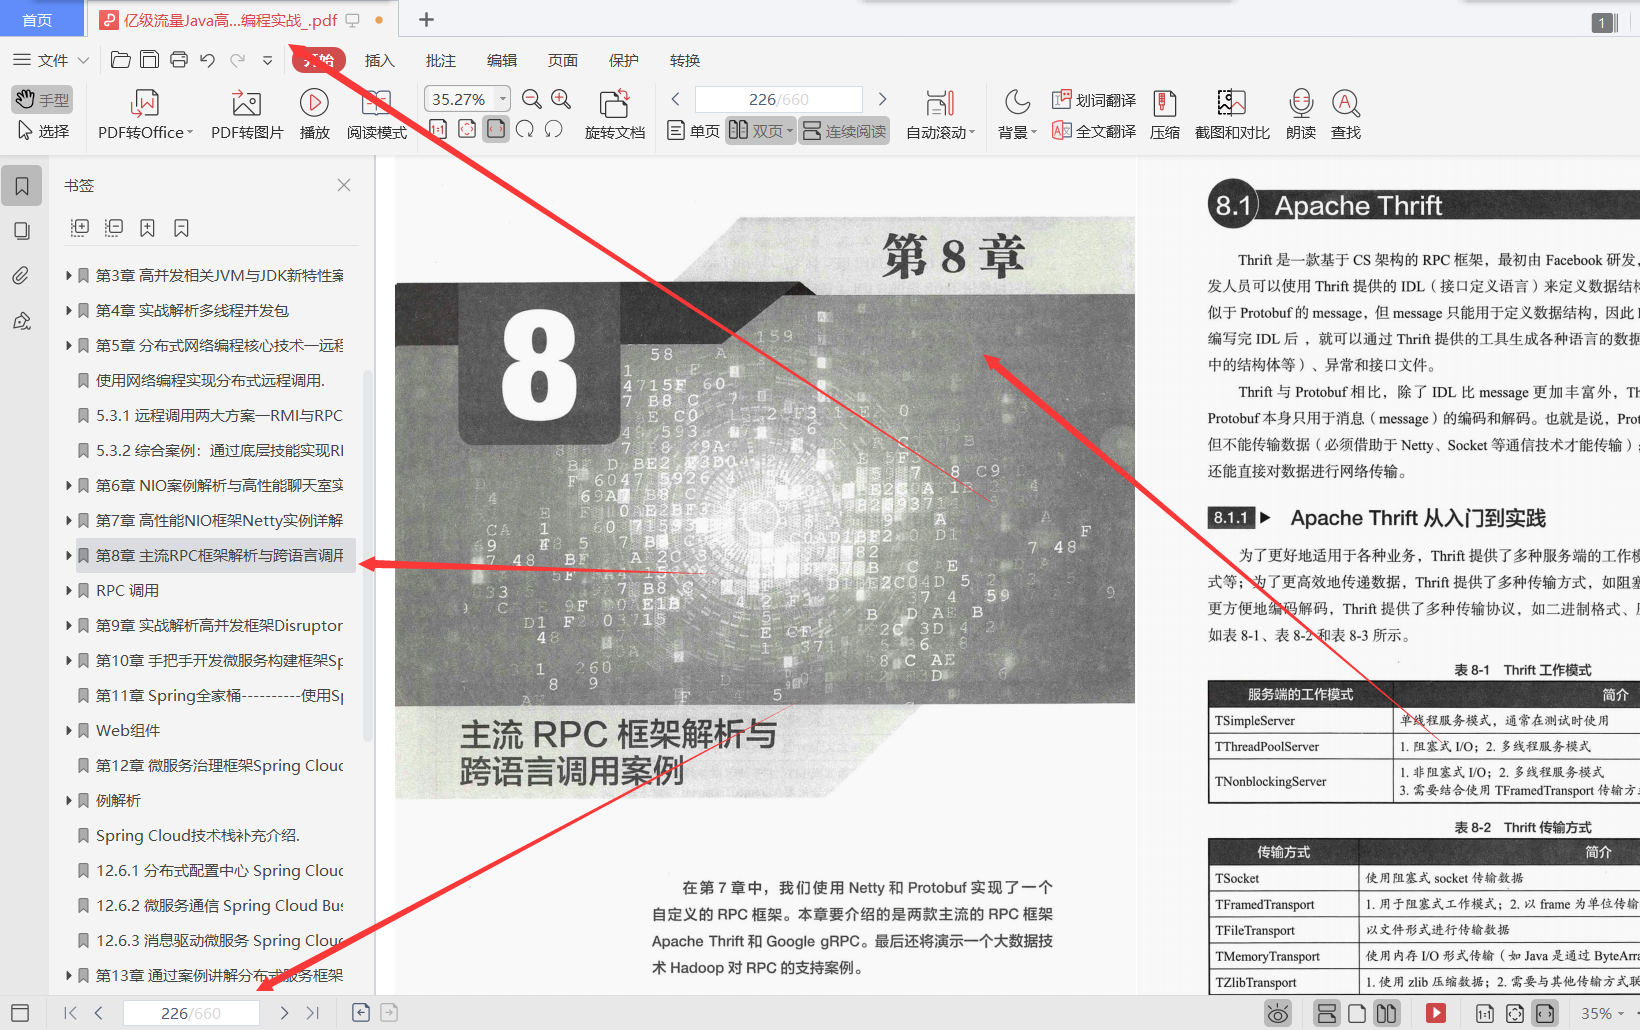This screenshot has width=1640, height=1030.
Task: Click the ribbon page number field
Action: 778,99
